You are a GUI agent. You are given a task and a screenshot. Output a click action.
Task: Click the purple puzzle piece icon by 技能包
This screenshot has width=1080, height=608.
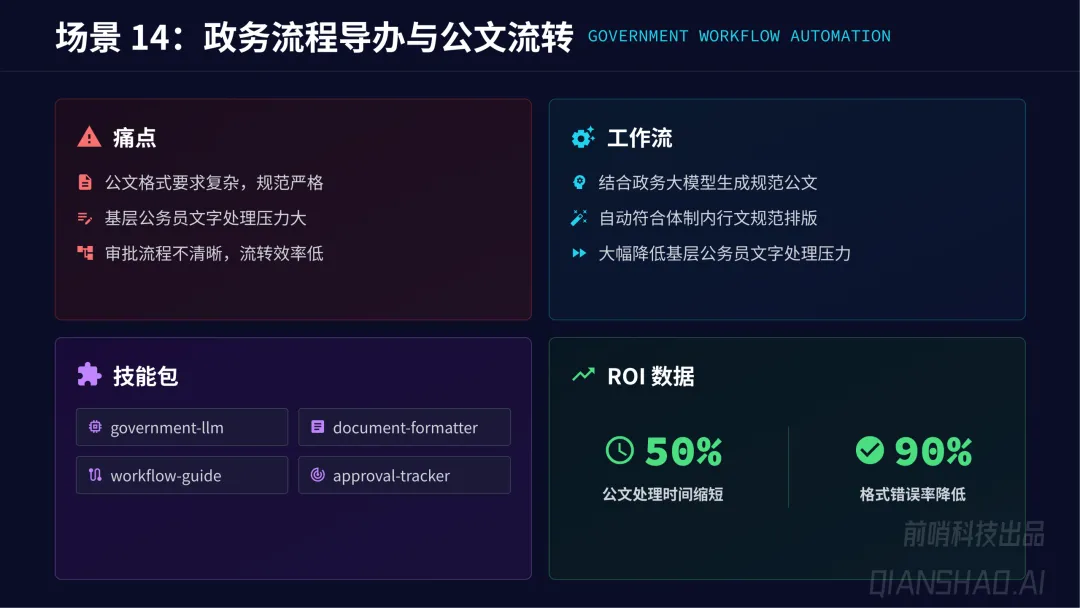[x=89, y=375]
